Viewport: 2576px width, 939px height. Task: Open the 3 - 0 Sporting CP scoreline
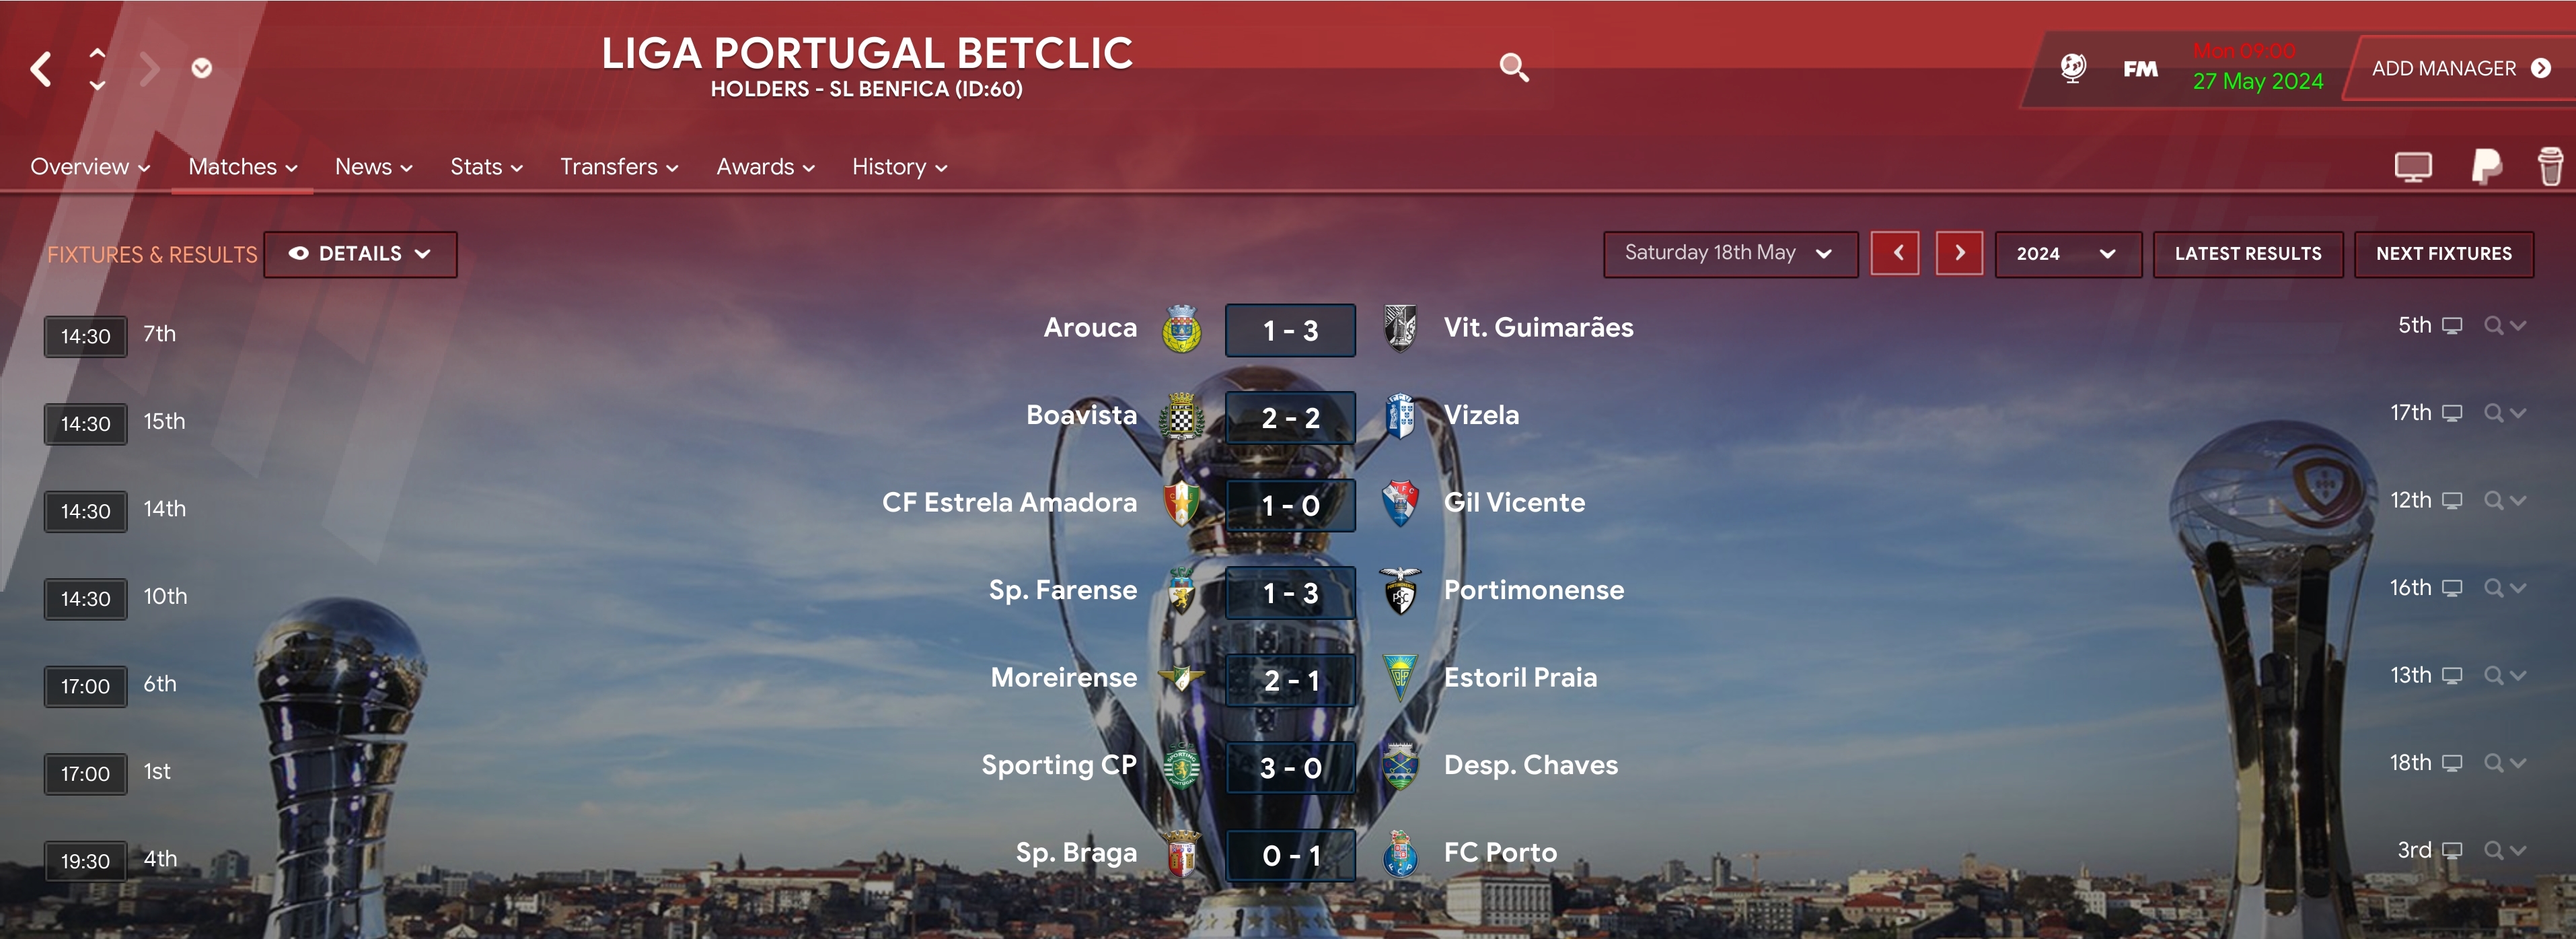1290,768
